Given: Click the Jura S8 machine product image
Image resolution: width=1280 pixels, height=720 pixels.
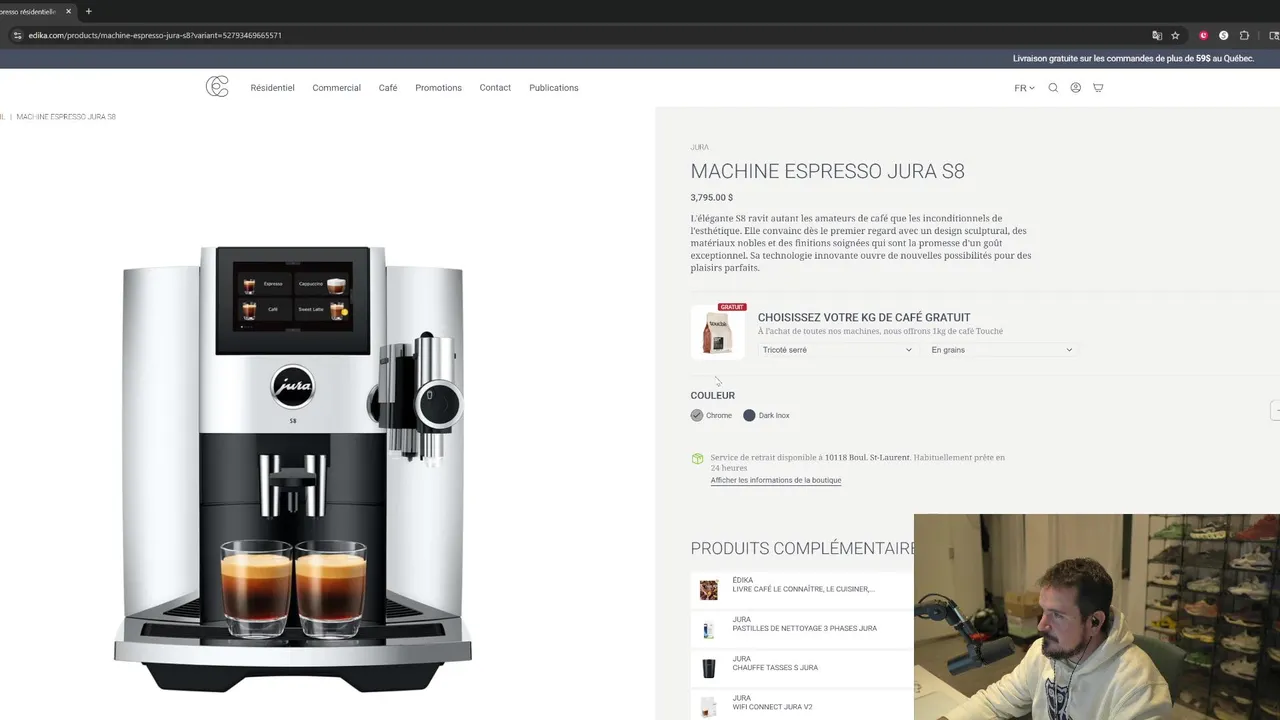Looking at the screenshot, I should coord(292,468).
